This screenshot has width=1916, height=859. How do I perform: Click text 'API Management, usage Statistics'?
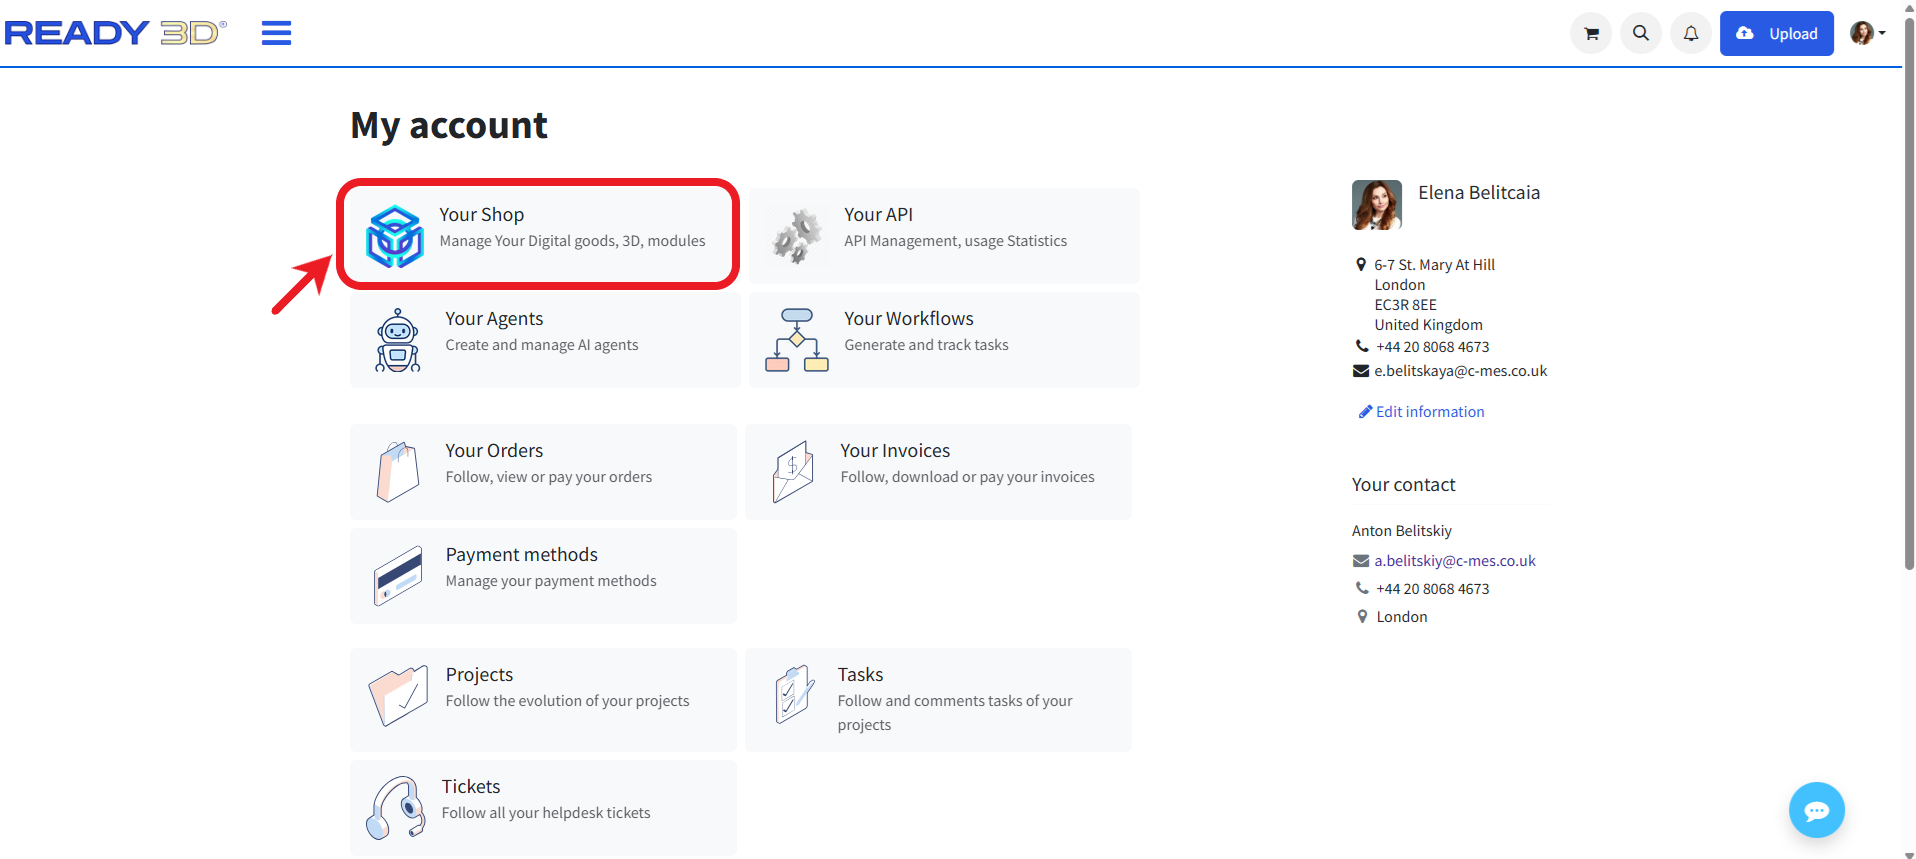click(955, 240)
